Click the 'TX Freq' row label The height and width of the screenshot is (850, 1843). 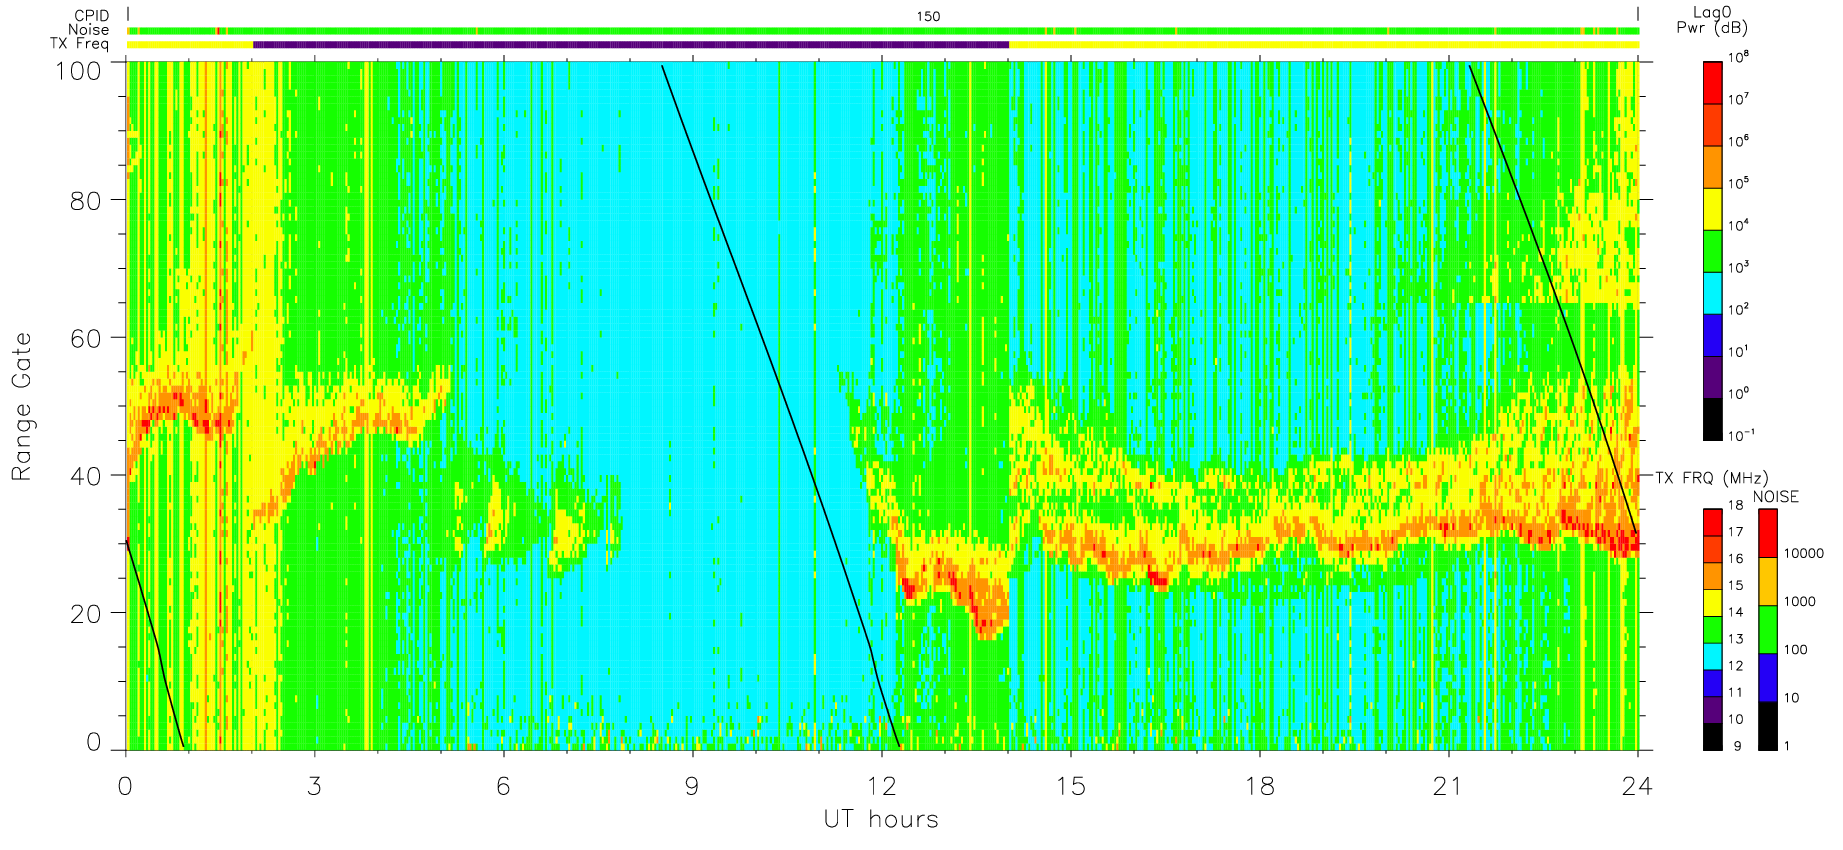(x=80, y=44)
